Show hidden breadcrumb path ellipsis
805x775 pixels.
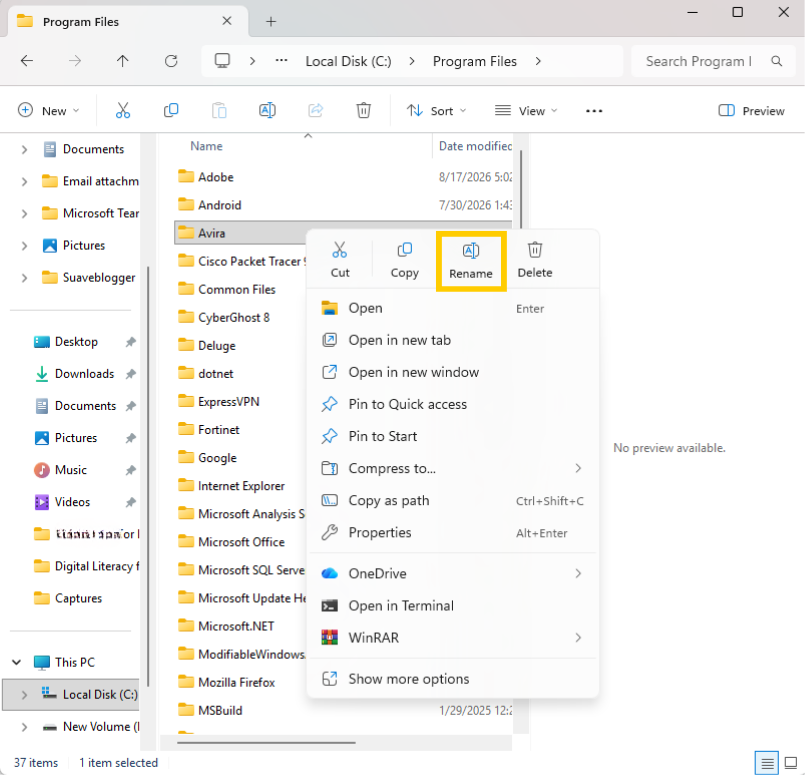[x=281, y=61]
